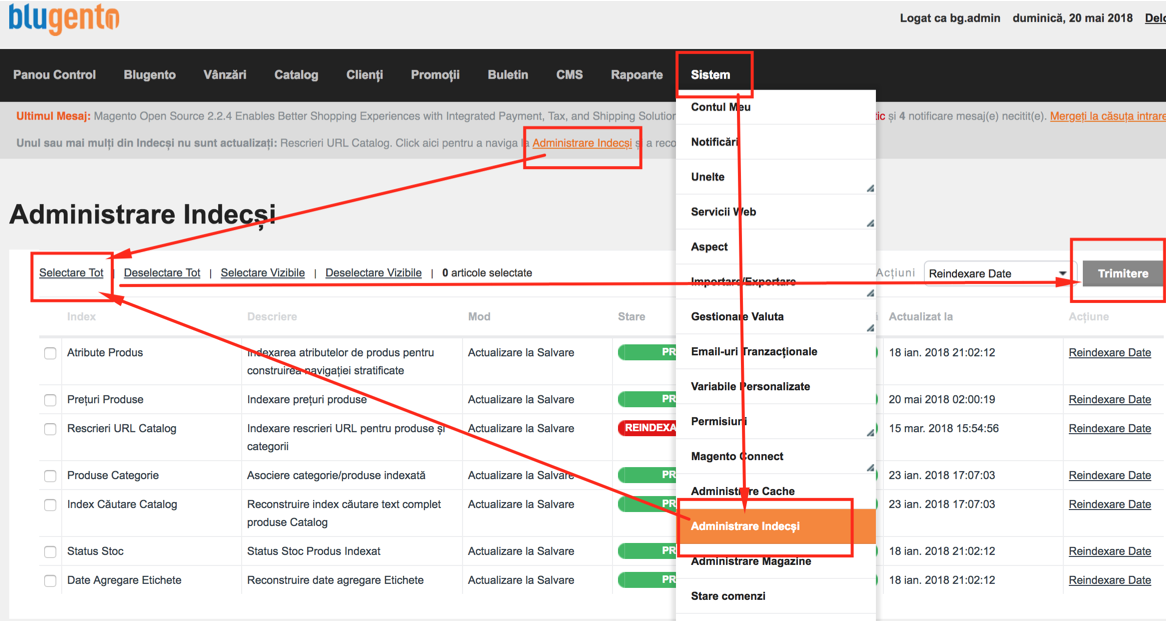Check the Rescrieri URL Catalog checkbox

[x=50, y=429]
